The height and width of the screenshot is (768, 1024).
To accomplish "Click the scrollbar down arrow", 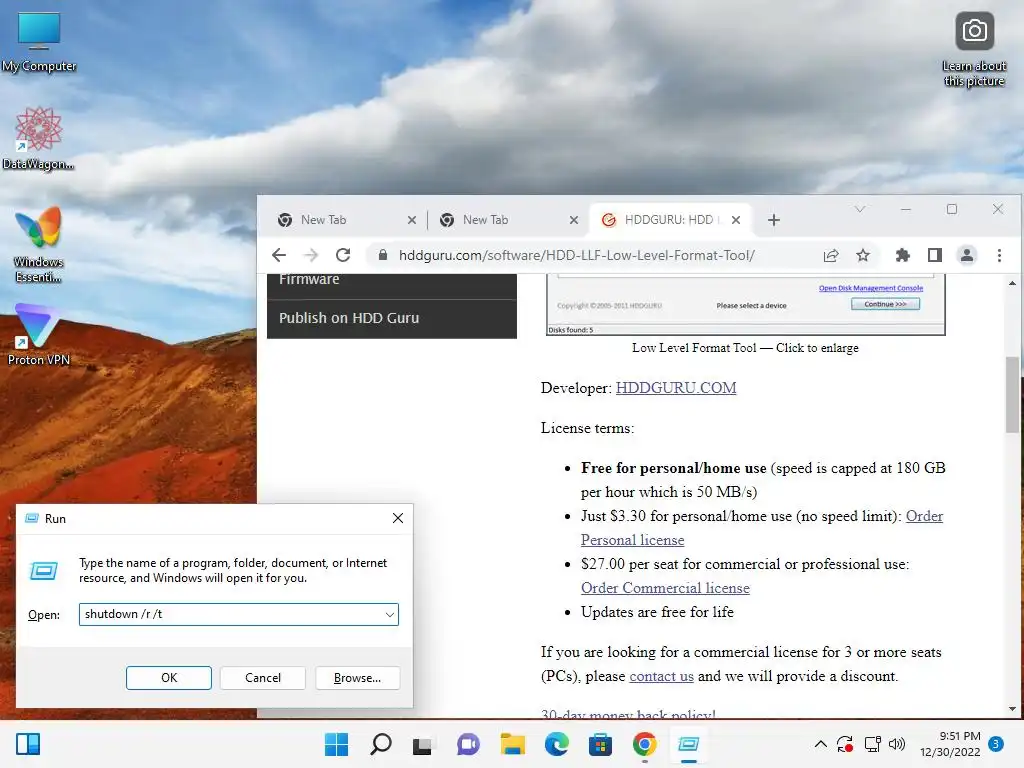I will pyautogui.click(x=1012, y=709).
